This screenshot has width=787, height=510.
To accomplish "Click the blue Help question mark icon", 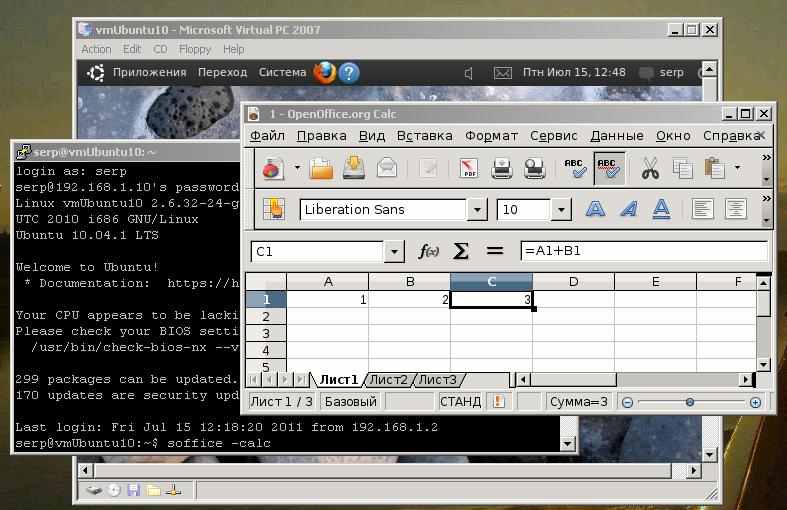I will click(x=349, y=73).
